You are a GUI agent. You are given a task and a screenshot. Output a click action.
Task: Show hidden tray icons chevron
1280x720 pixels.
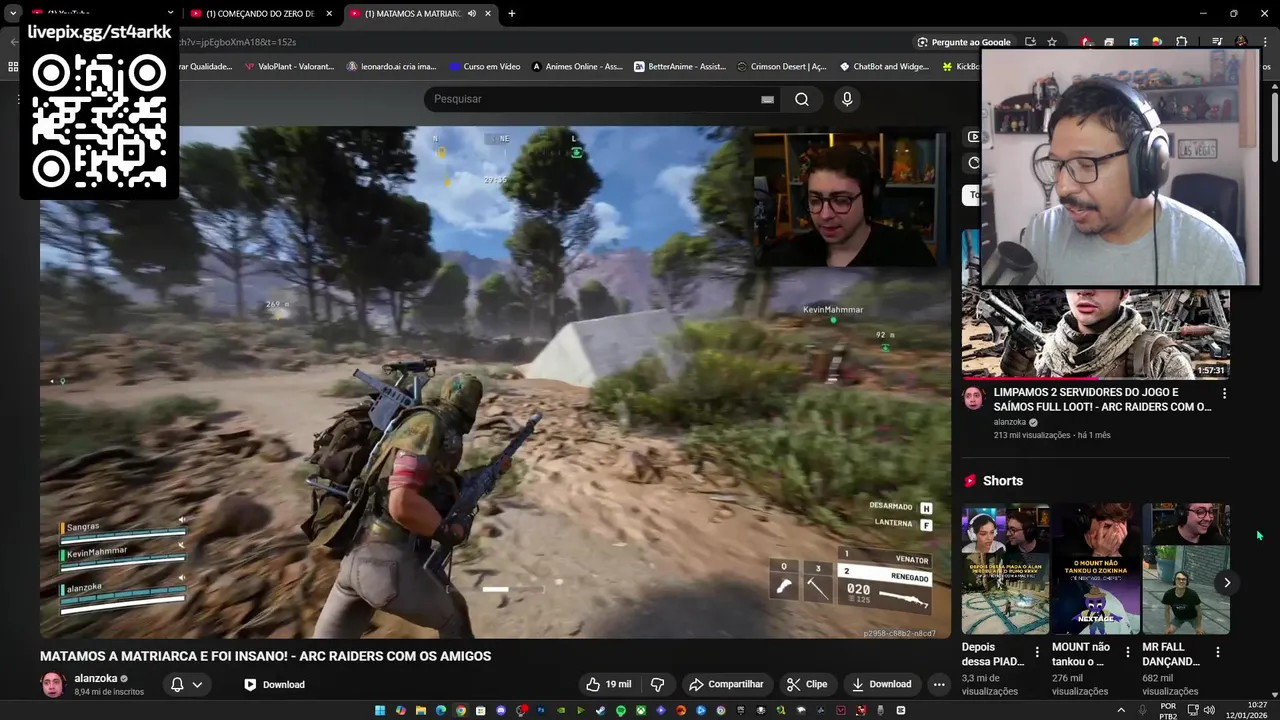tap(1123, 710)
